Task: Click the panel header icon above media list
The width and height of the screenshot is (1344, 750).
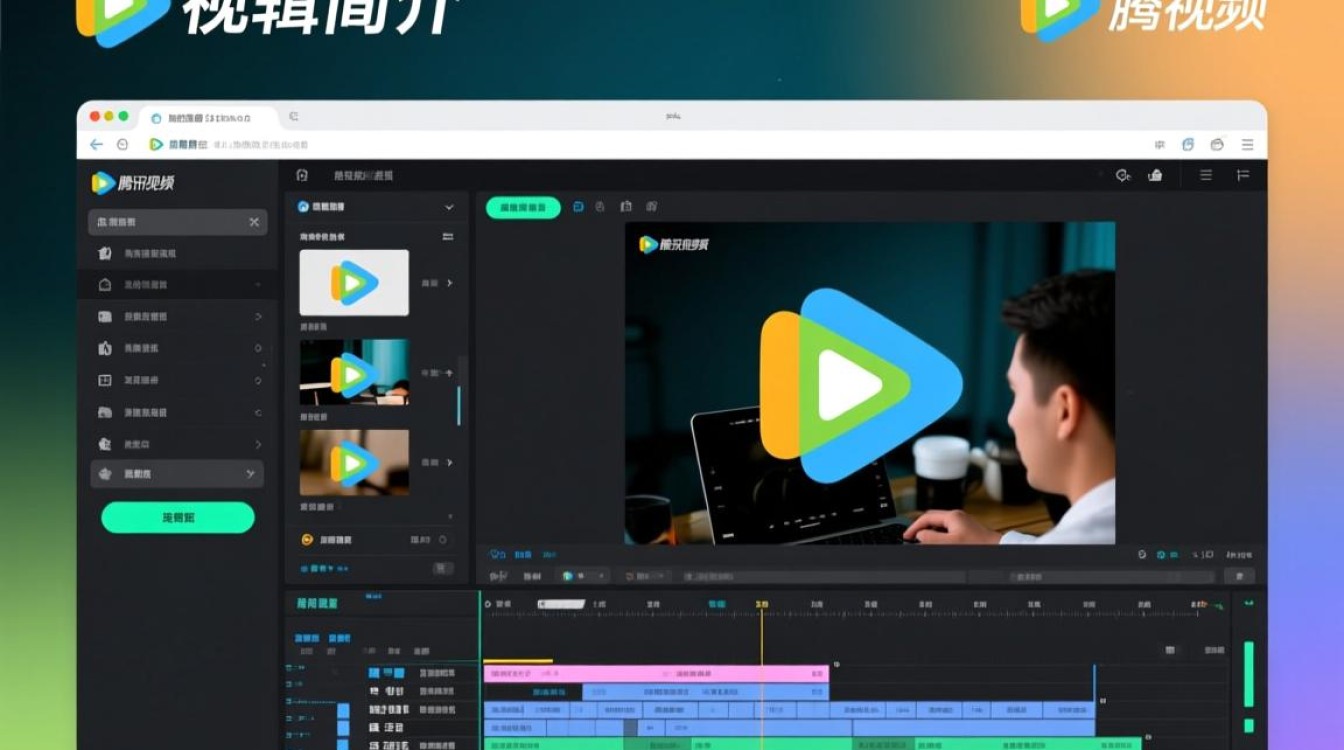Action: coord(302,176)
